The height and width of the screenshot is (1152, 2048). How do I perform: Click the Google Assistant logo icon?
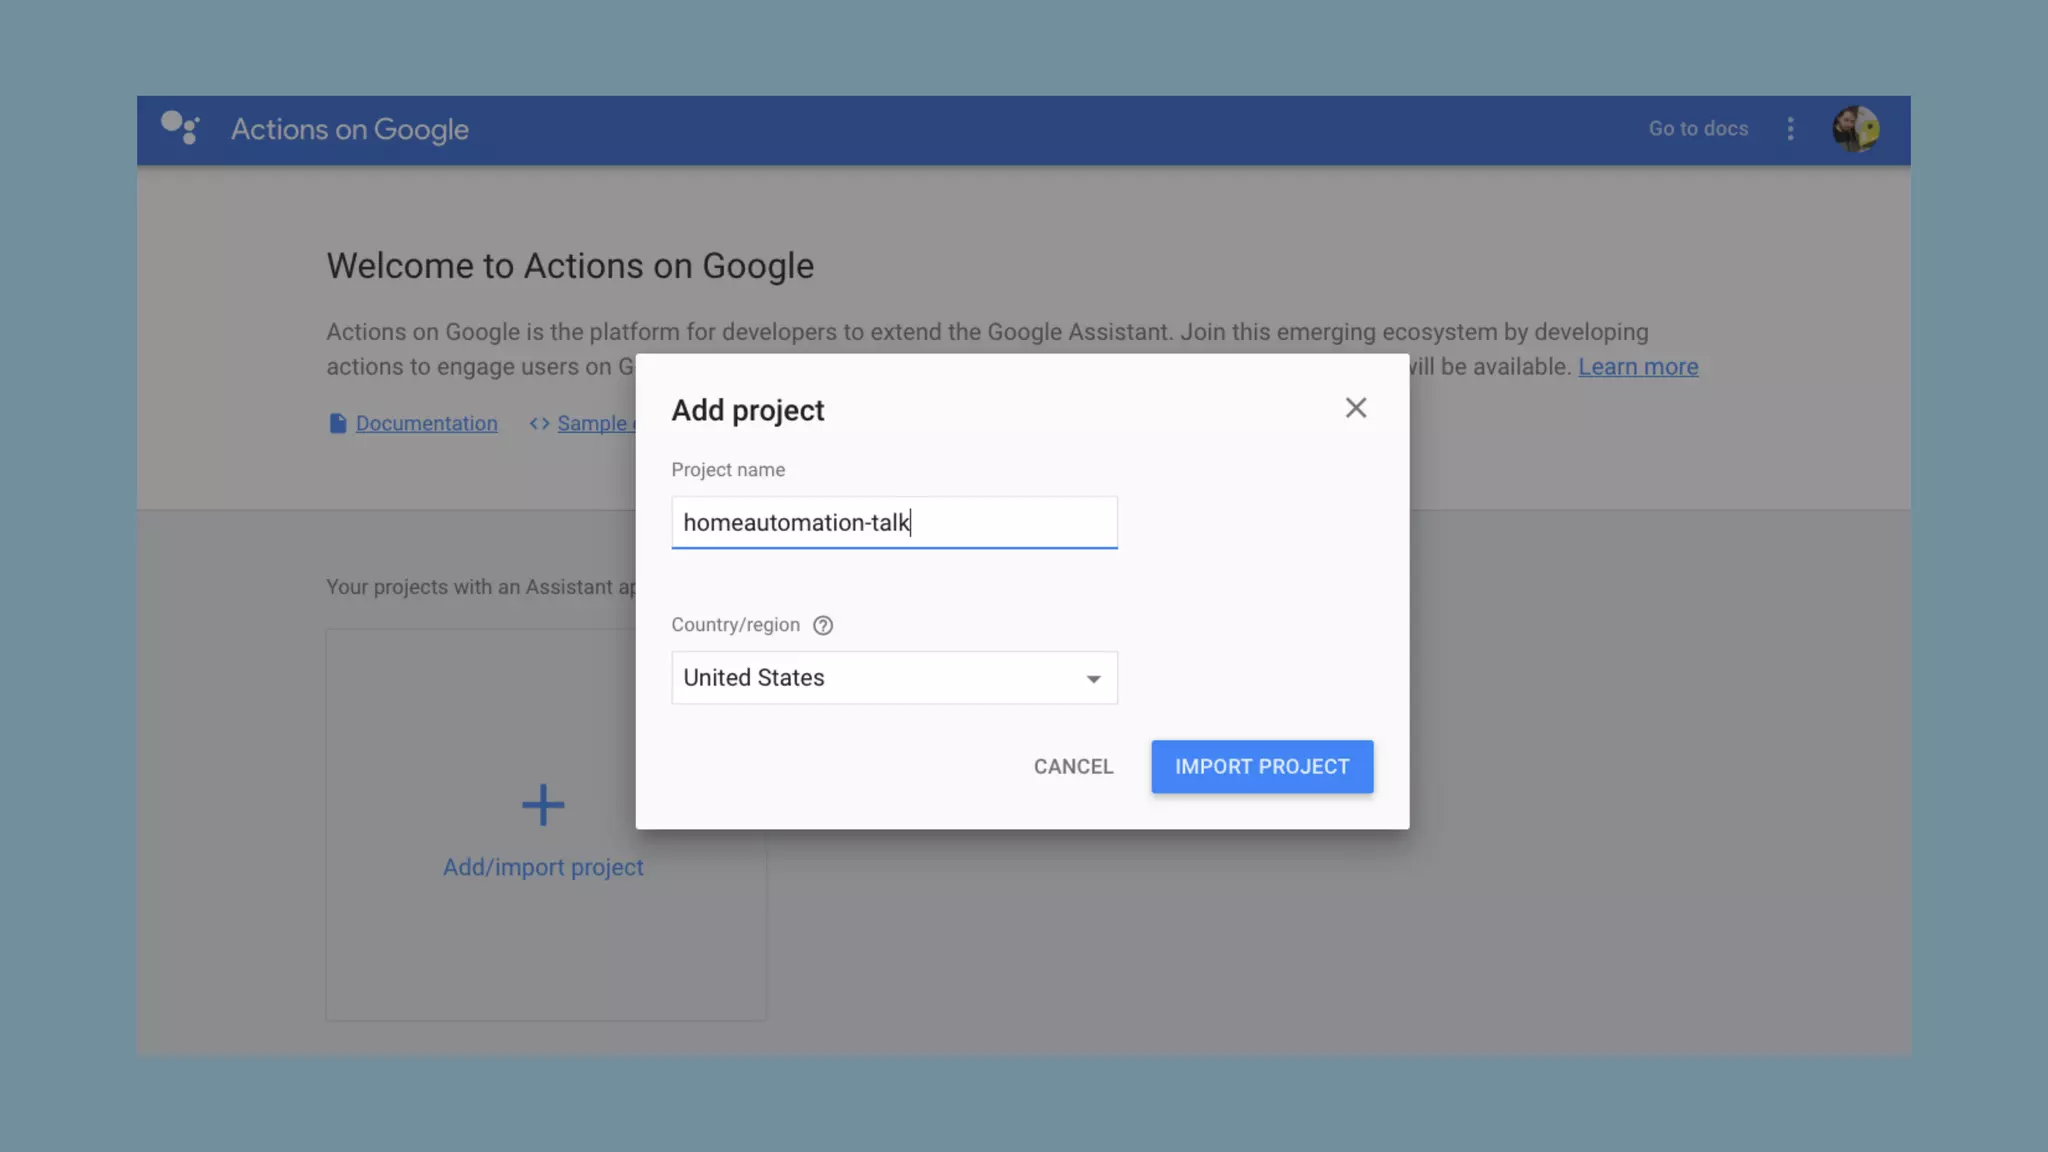[180, 128]
